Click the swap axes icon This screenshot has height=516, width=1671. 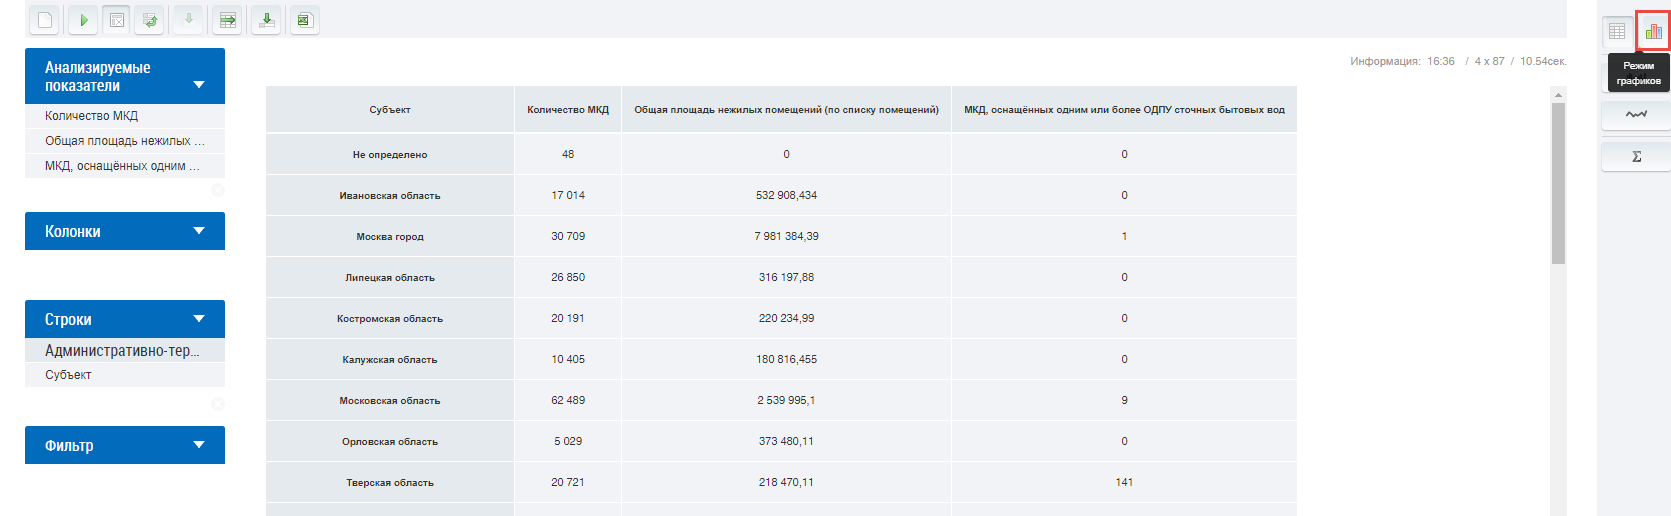pyautogui.click(x=151, y=20)
